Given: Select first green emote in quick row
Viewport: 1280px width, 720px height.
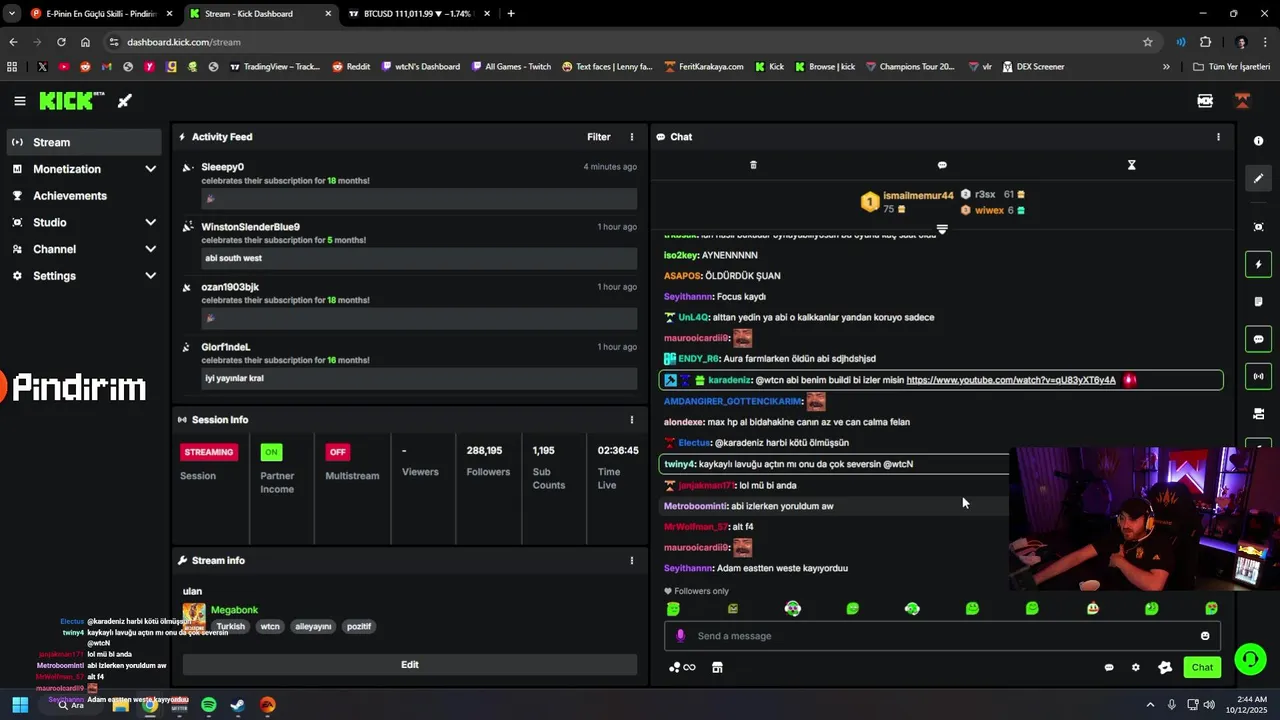Looking at the screenshot, I should [x=673, y=608].
